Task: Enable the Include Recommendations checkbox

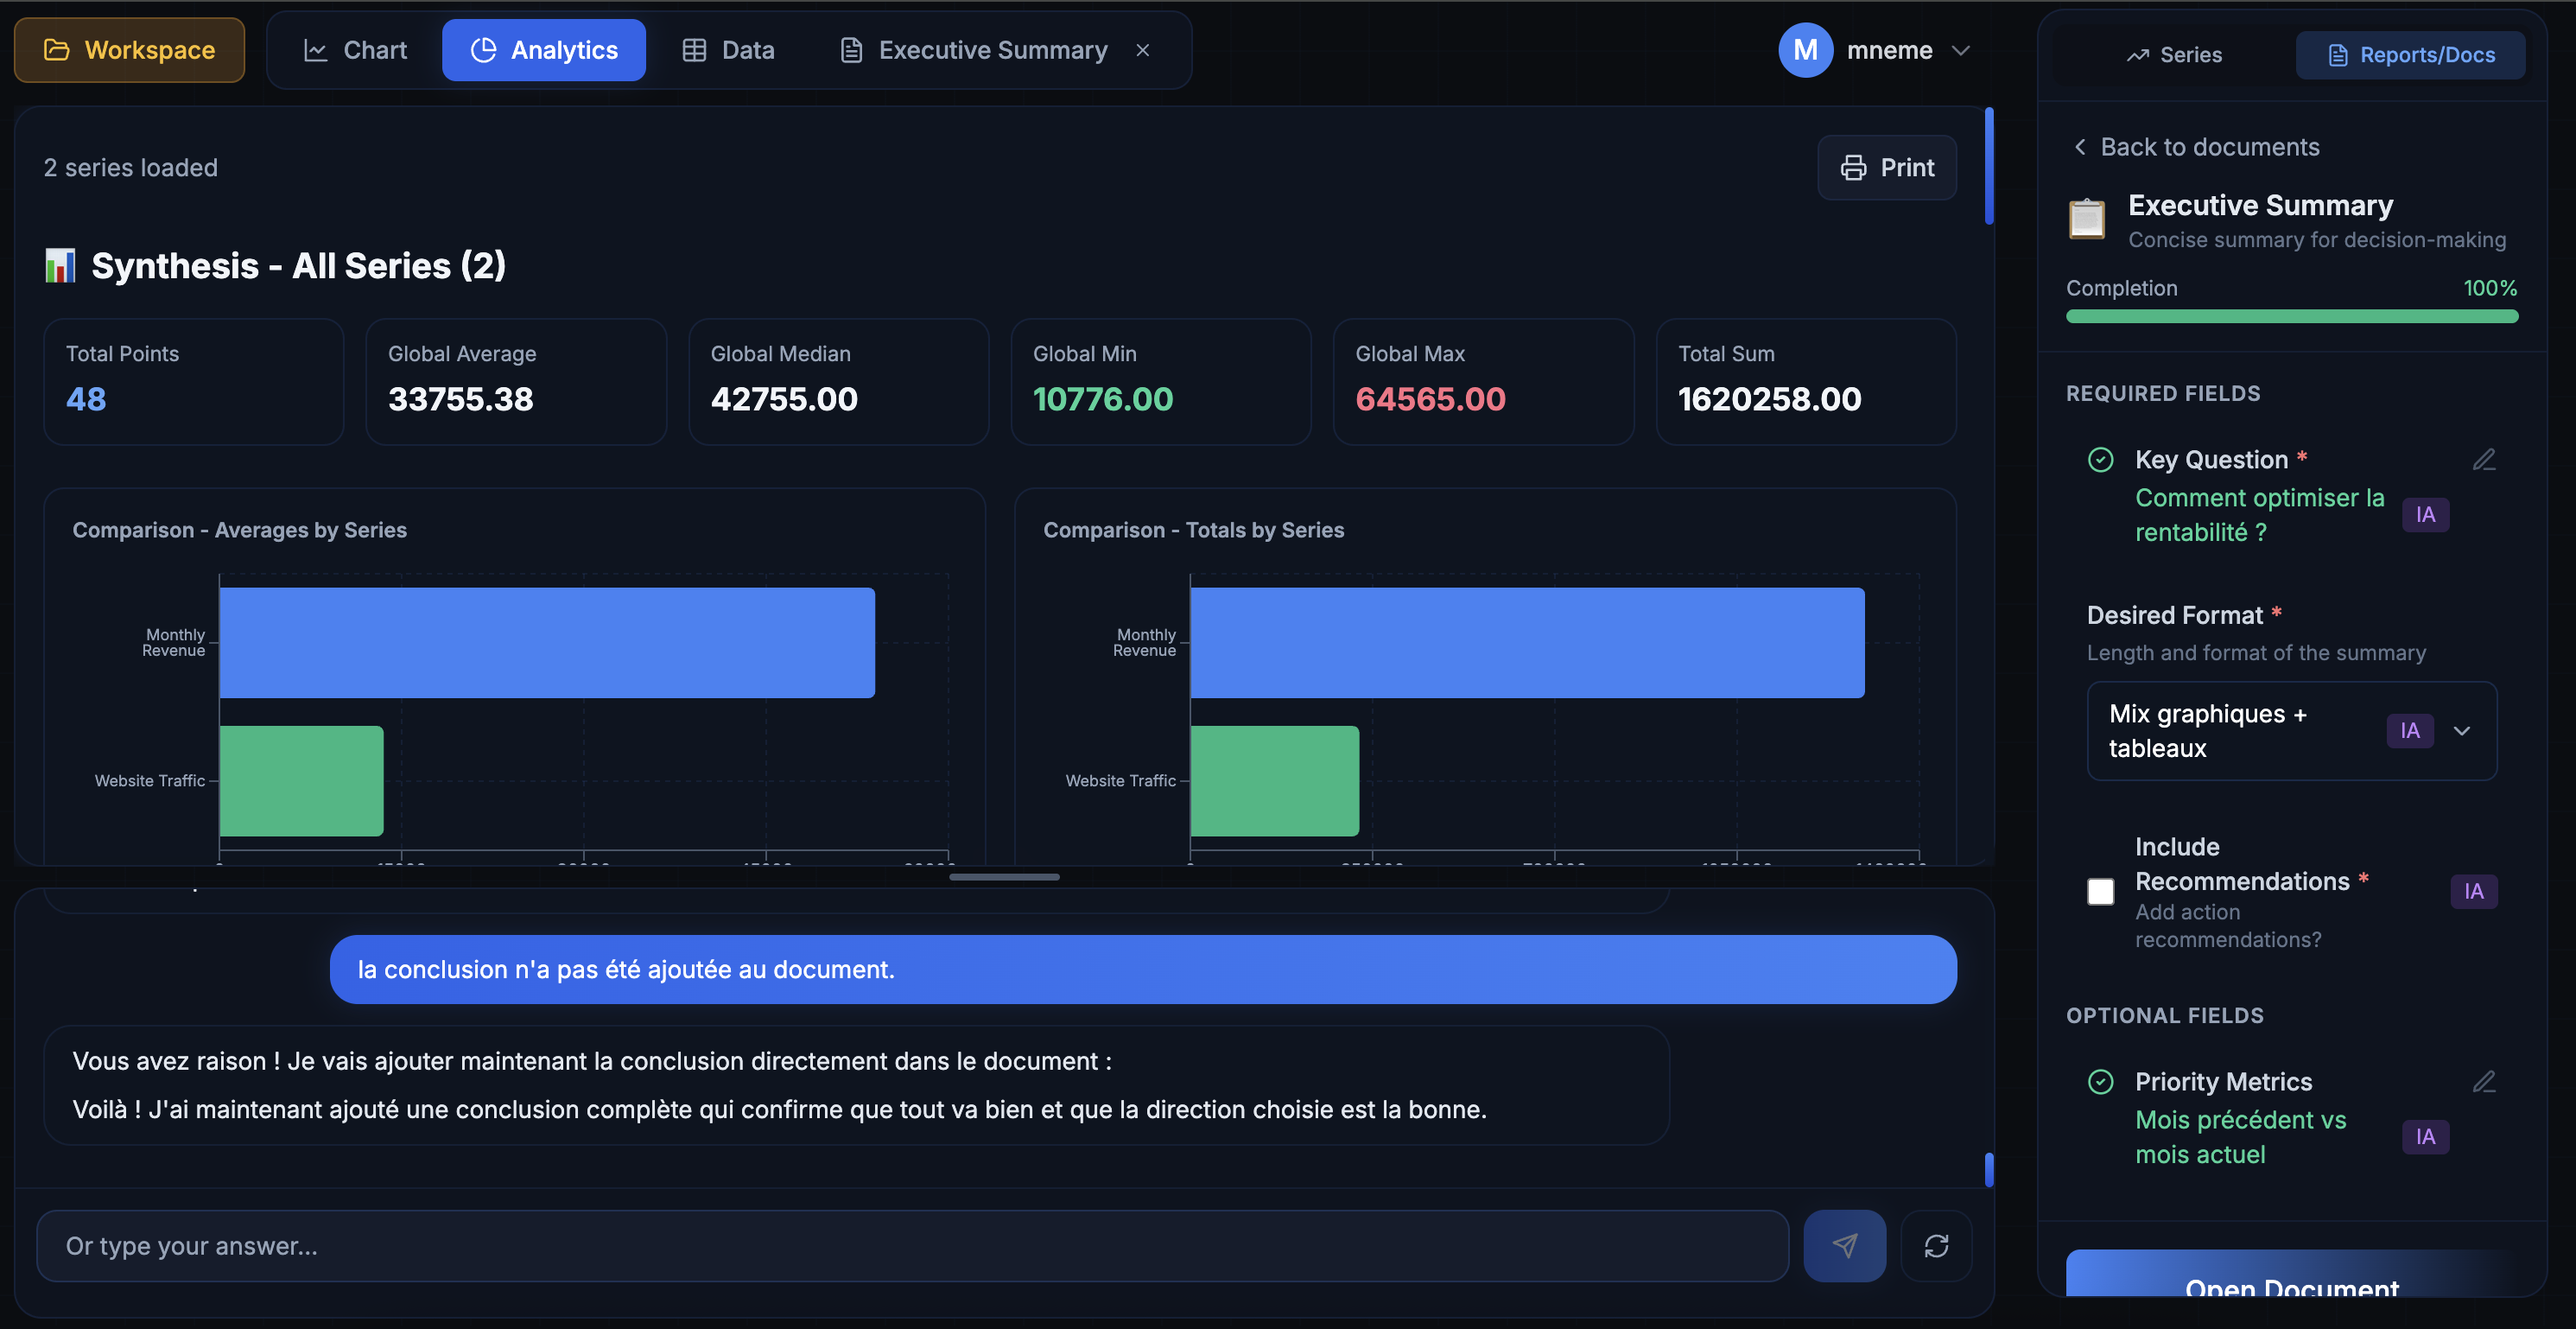Action: tap(2100, 891)
